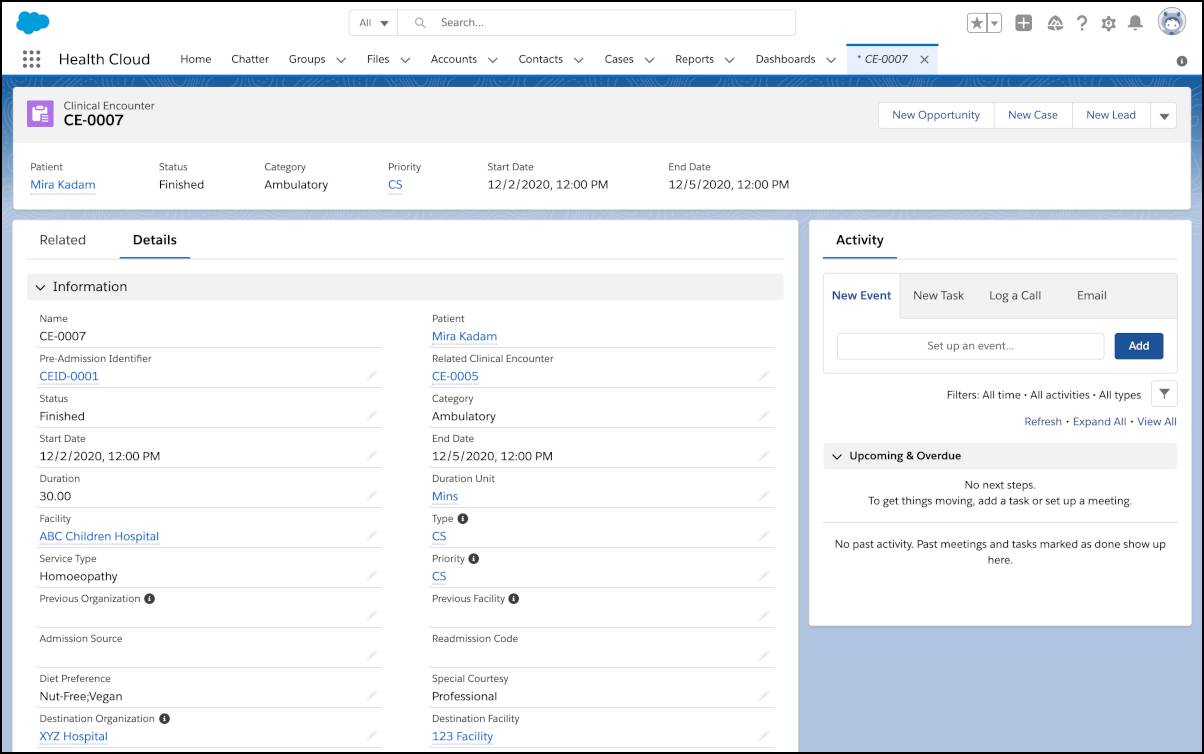Screen dimensions: 1204x754
Task: Open the XYZ Hospital link
Action: 73,736
